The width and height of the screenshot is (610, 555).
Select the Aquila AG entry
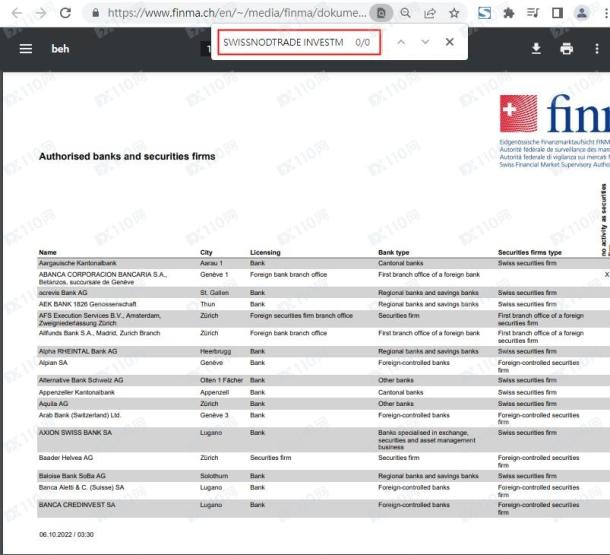coord(53,404)
